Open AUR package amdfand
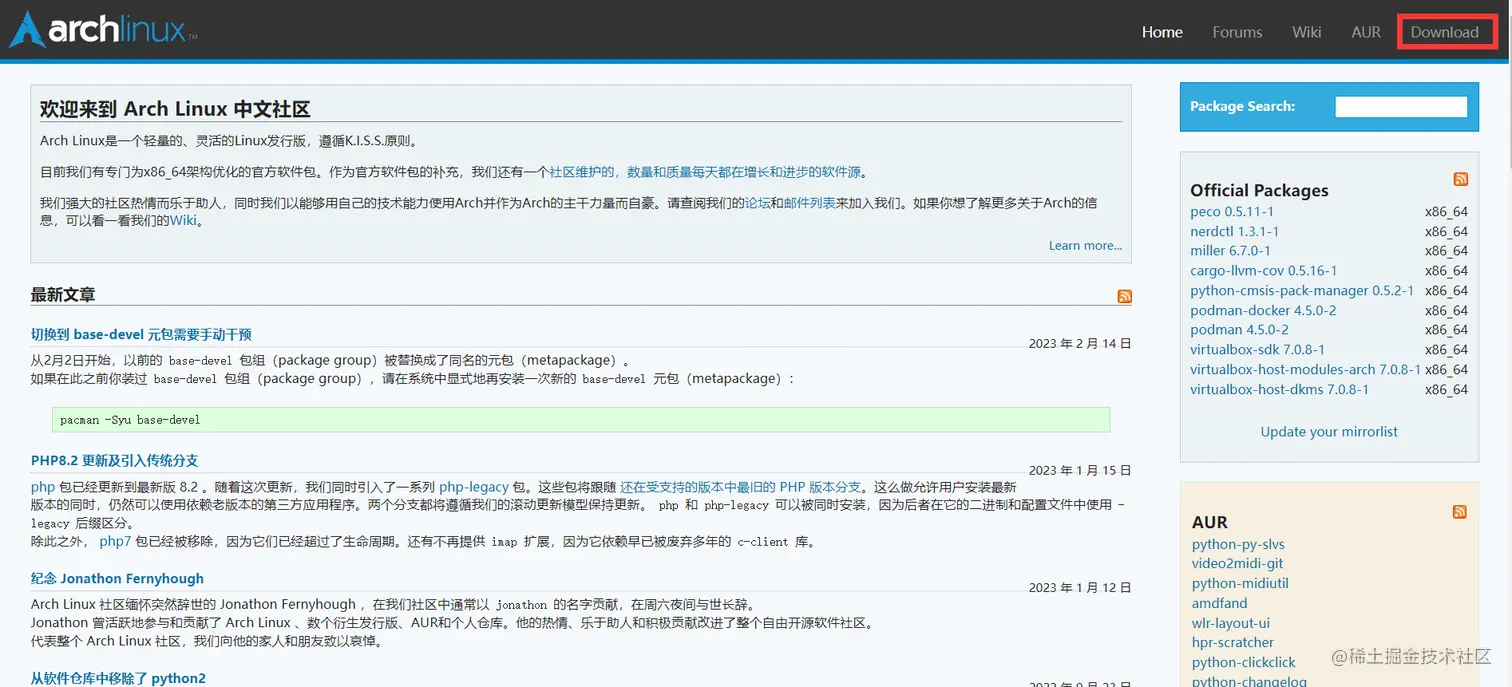 click(1219, 603)
